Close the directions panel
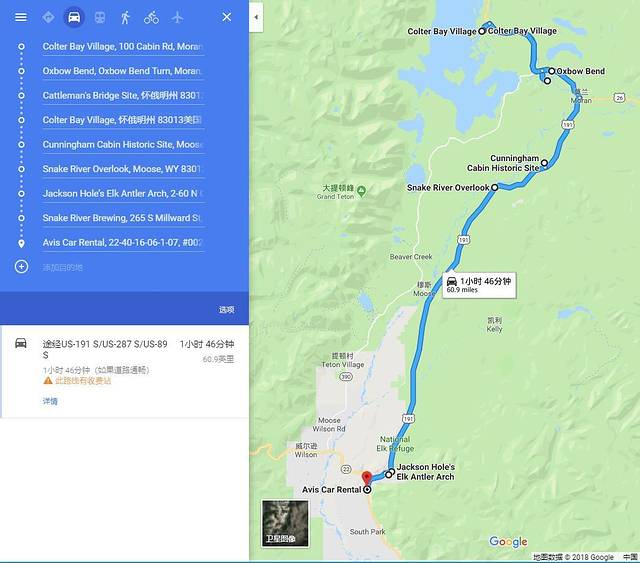640x563 pixels. pyautogui.click(x=227, y=17)
